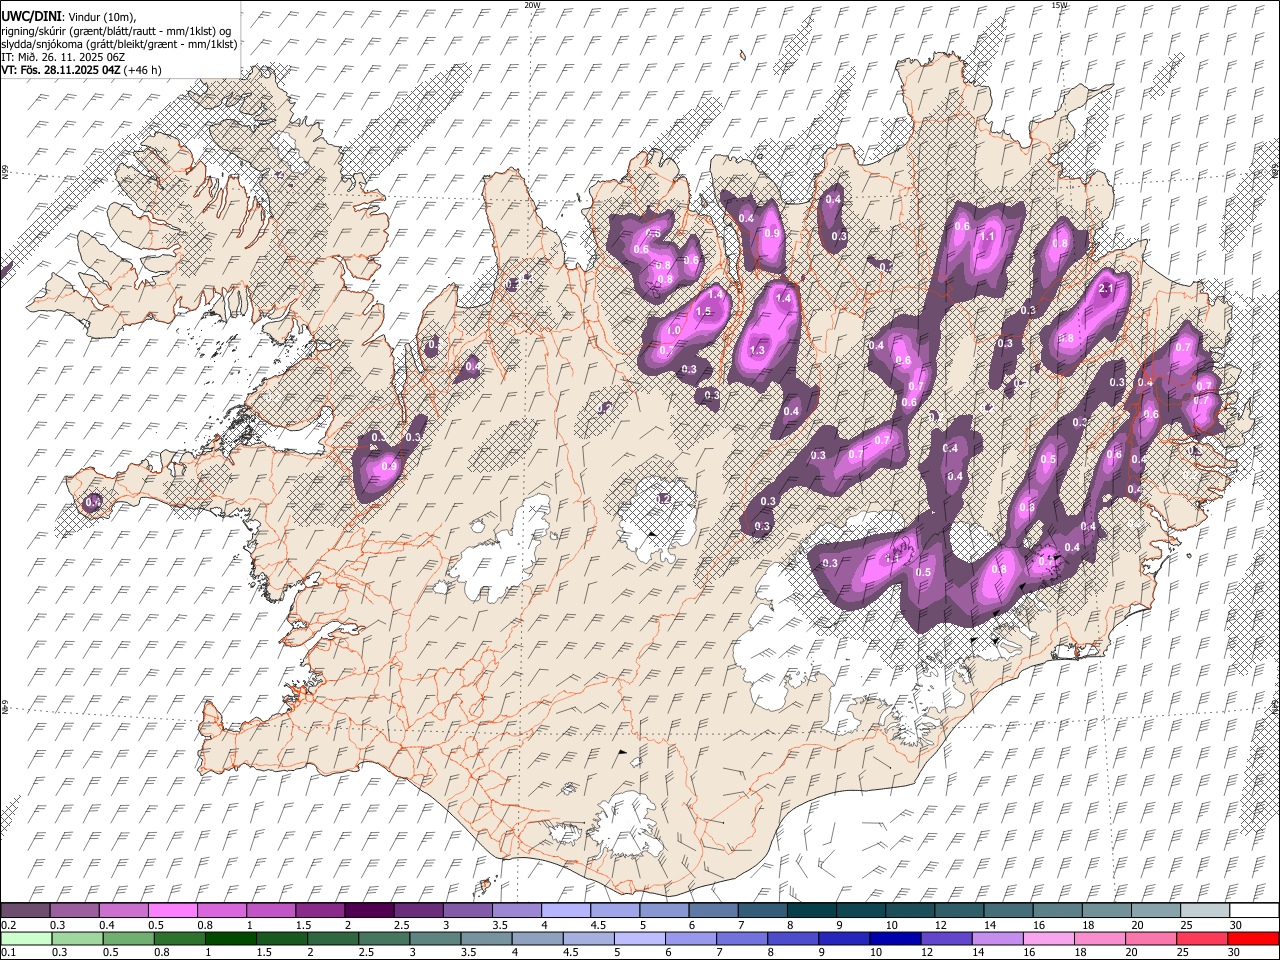Choose the 8–9 dark teal top-row swatch
The width and height of the screenshot is (1280, 960).
coord(812,910)
